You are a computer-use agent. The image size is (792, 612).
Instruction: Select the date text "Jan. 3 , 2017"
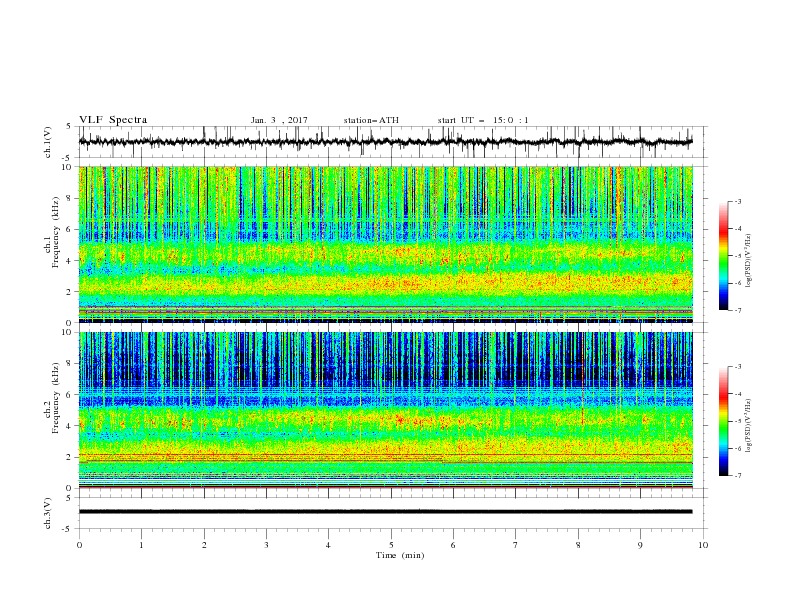279,120
